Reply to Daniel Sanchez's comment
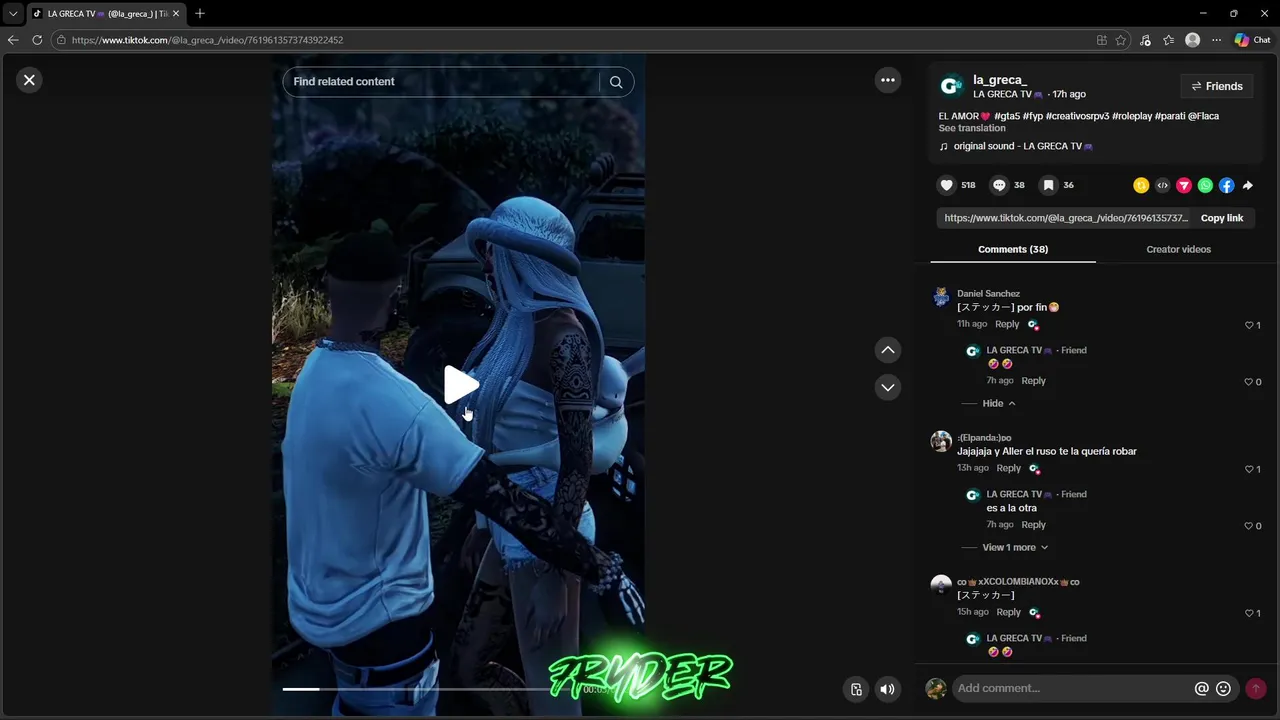Viewport: 1280px width, 720px height. [x=1007, y=324]
